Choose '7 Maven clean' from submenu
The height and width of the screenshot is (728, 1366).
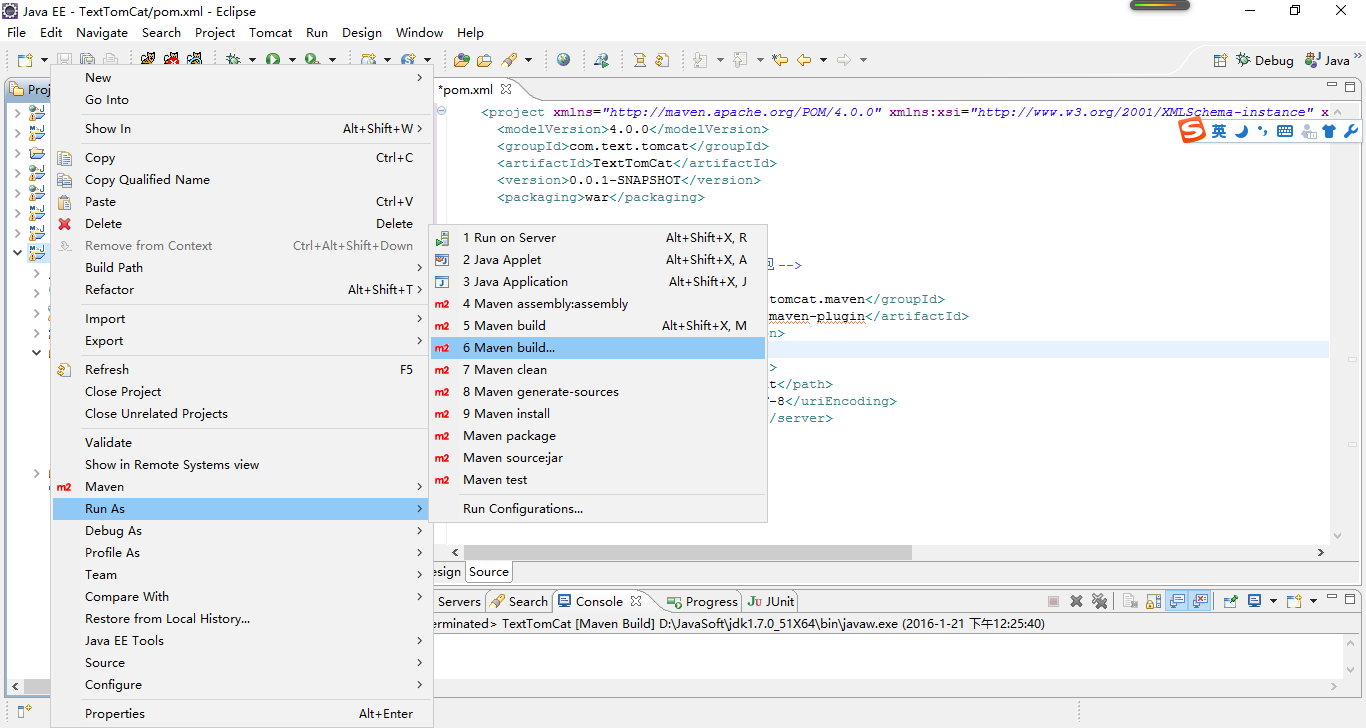(598, 370)
